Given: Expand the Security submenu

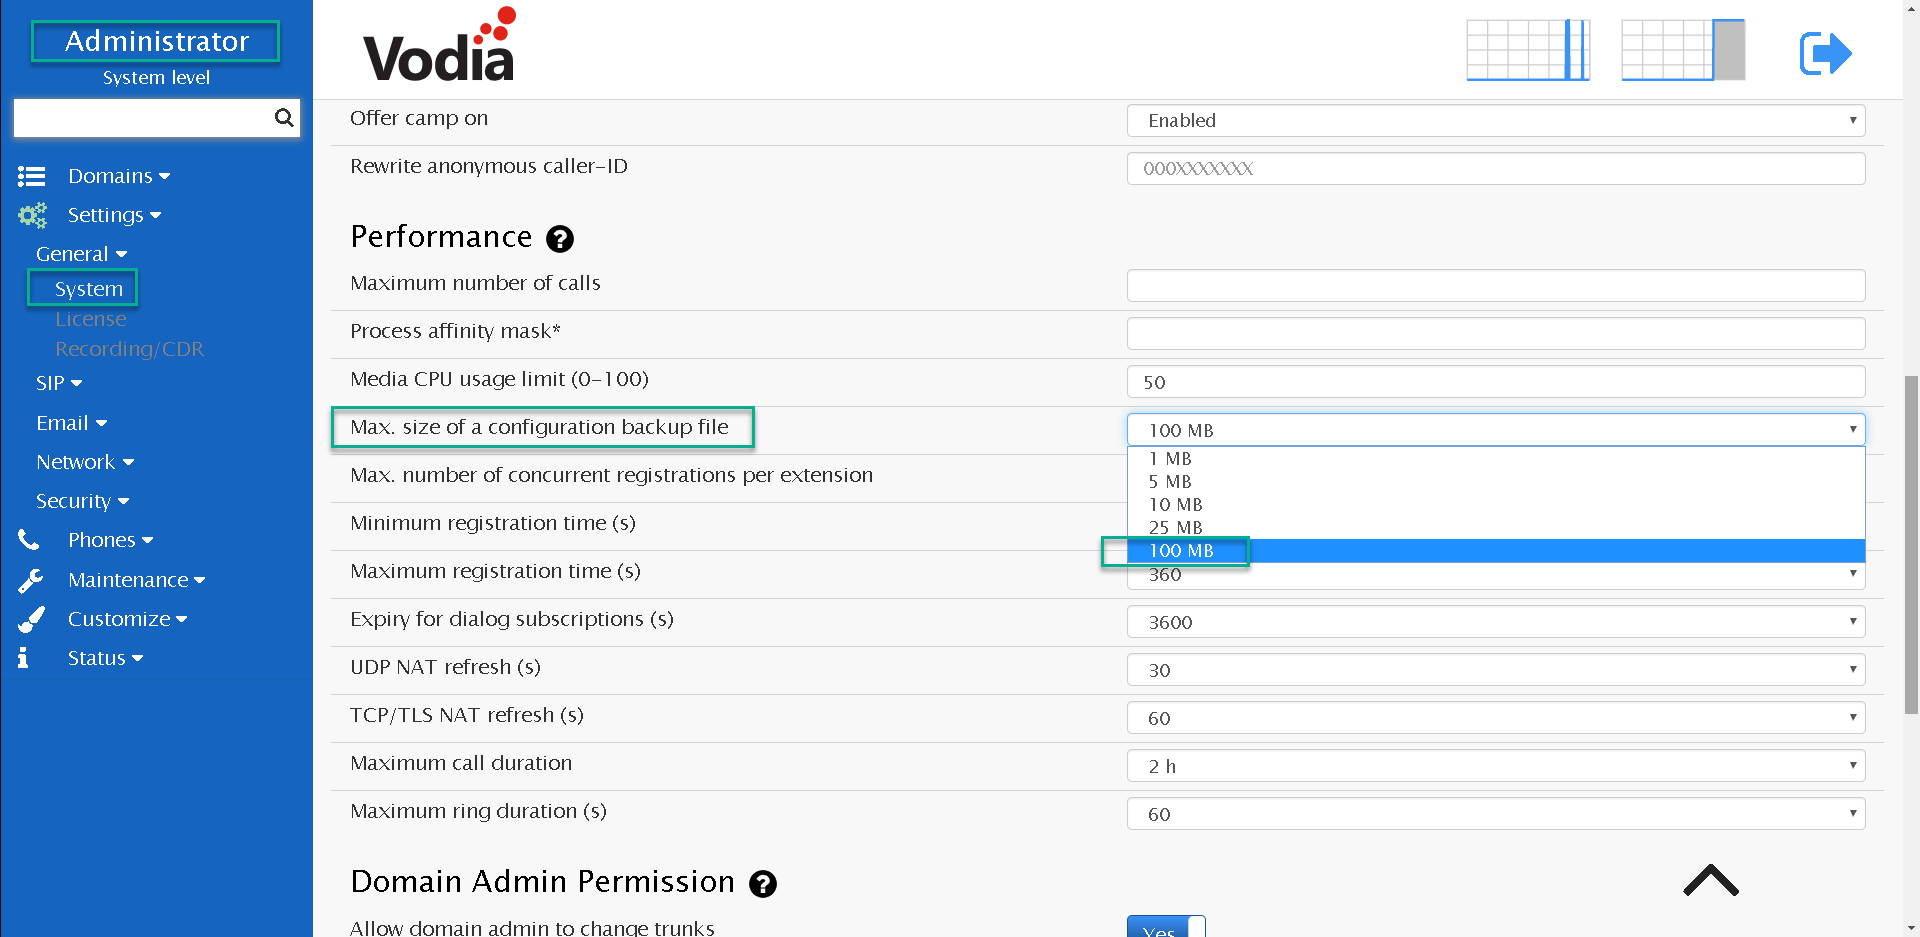Looking at the screenshot, I should (x=83, y=501).
